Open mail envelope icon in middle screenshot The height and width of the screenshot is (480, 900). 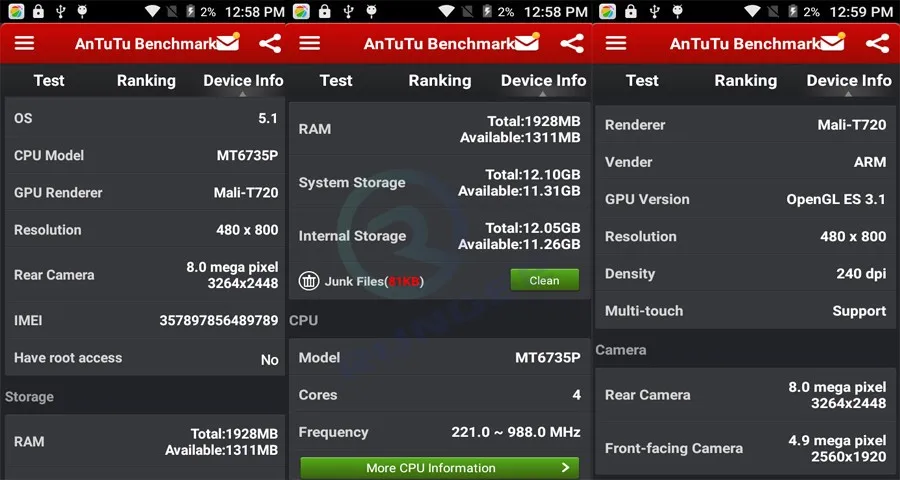527,42
